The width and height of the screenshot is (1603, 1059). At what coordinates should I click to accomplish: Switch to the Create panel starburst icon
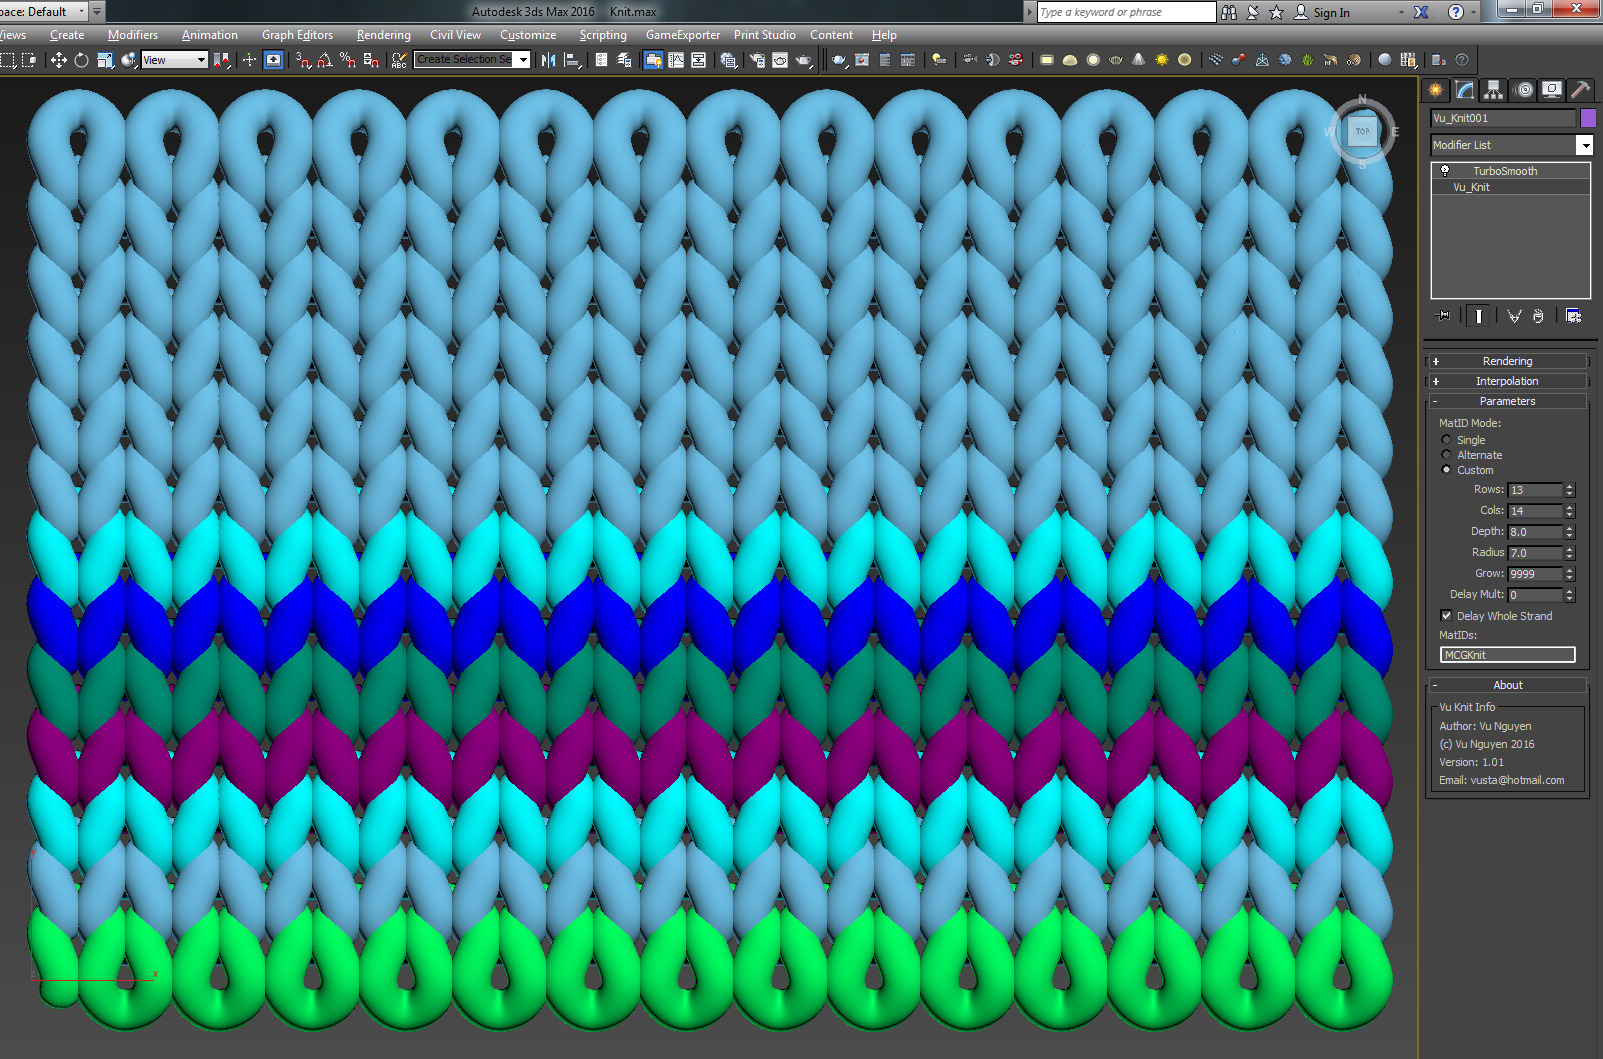(x=1436, y=89)
